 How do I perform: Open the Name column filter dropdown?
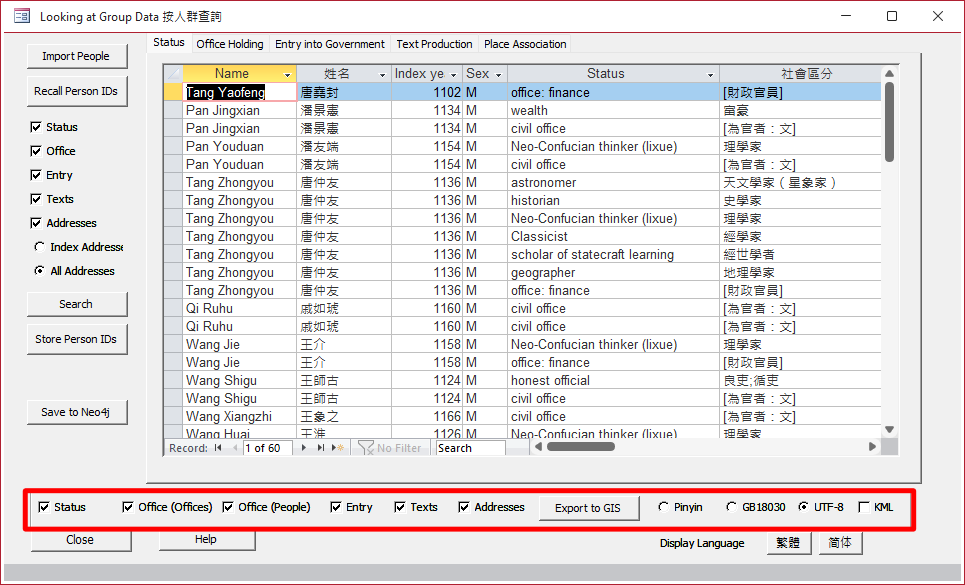288,74
